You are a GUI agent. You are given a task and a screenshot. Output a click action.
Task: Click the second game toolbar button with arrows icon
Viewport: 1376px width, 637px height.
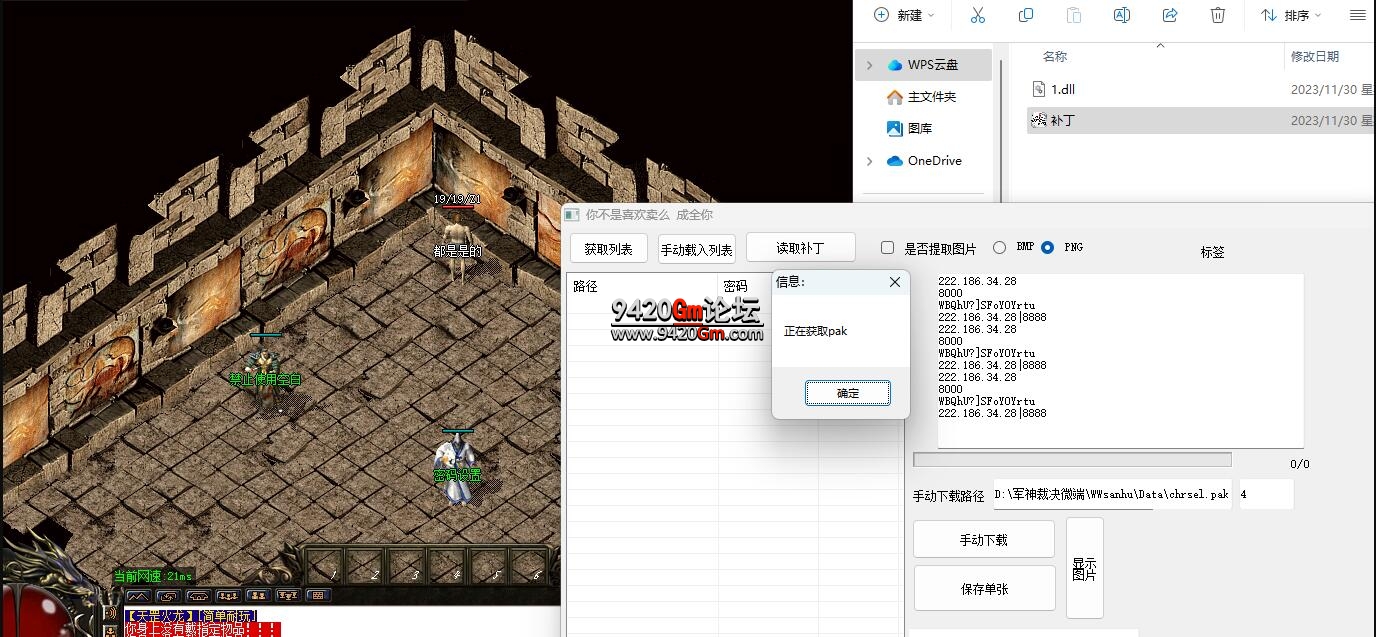(168, 596)
